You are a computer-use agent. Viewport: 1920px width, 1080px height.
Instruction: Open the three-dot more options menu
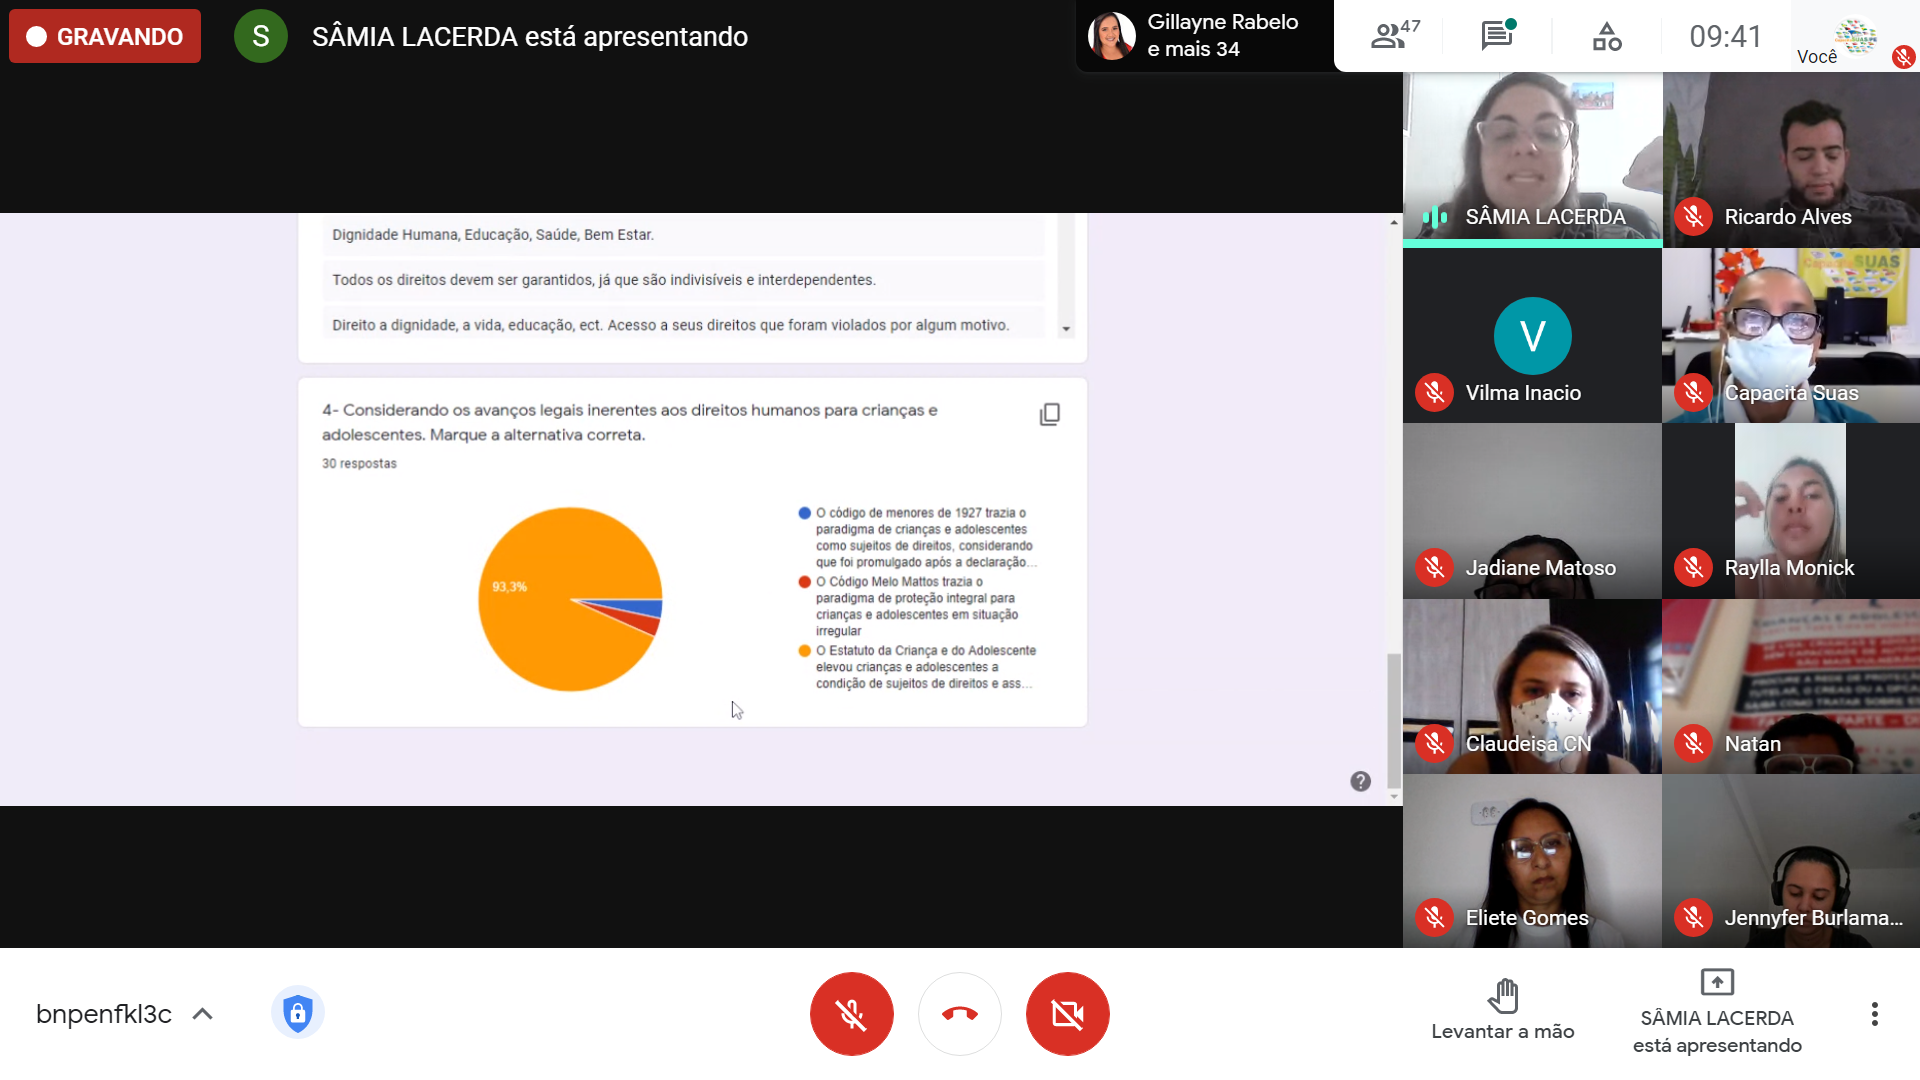tap(1874, 1014)
